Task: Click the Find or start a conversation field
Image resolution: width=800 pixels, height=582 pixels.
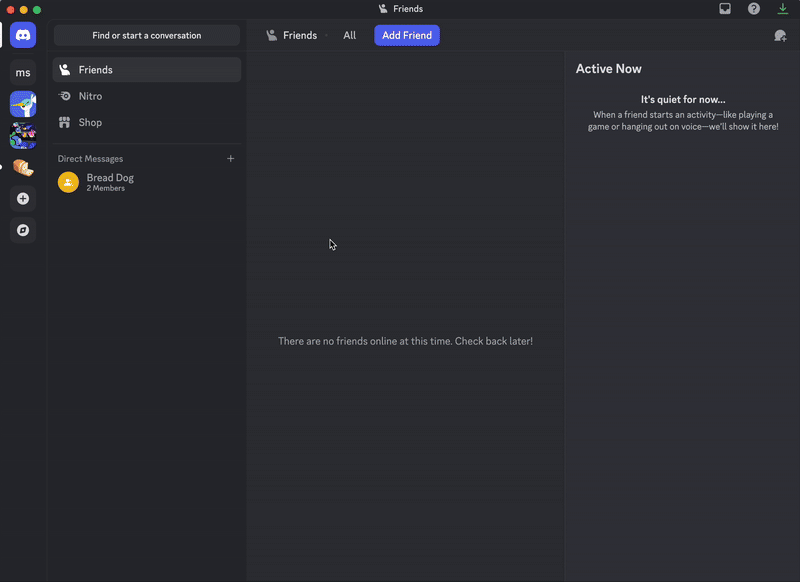Action: (x=146, y=34)
